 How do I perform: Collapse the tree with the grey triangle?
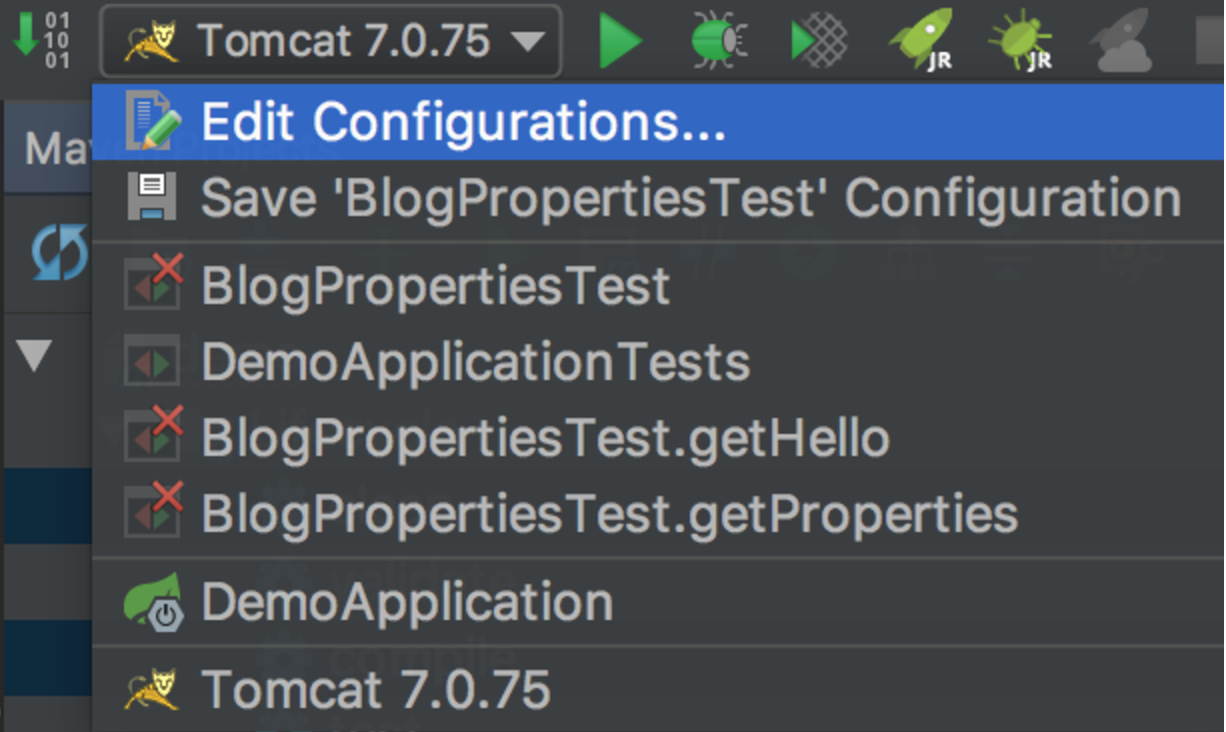click(x=35, y=355)
